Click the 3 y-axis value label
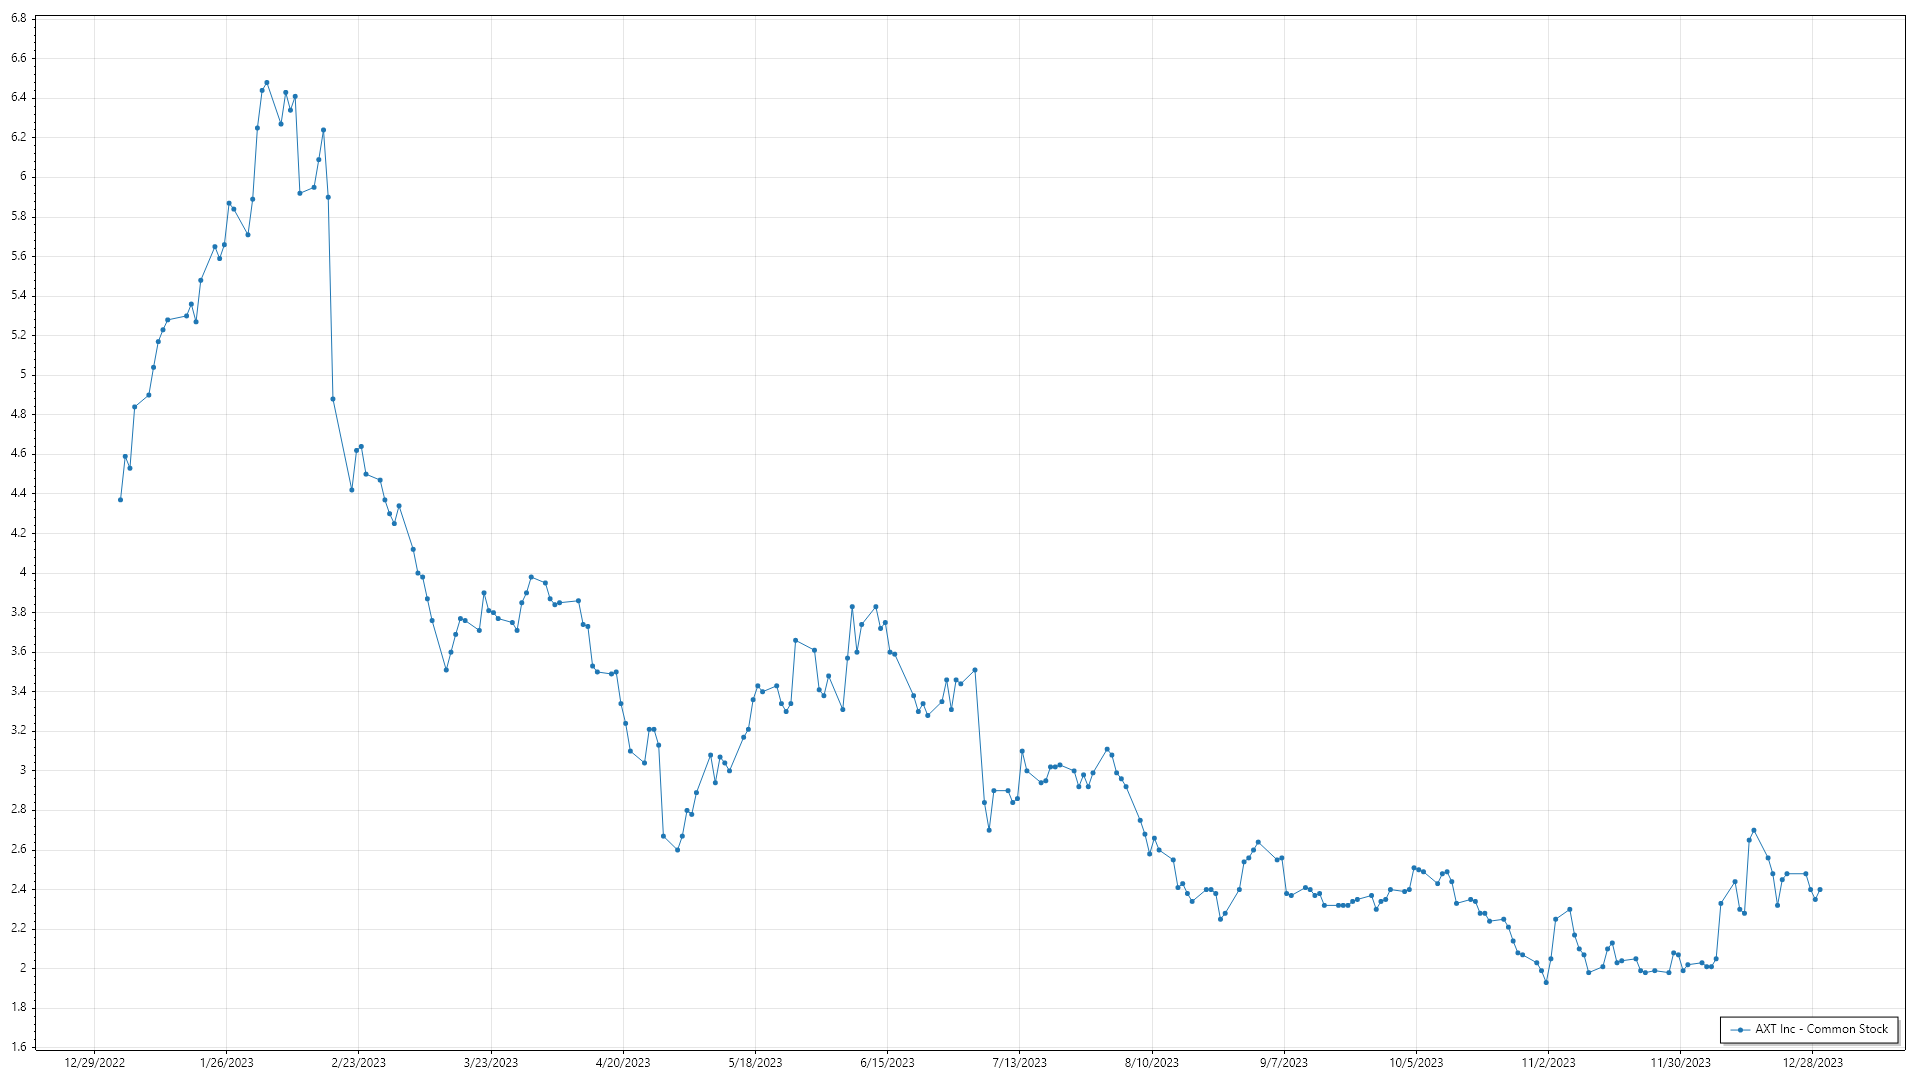The height and width of the screenshot is (1080, 1920). [23, 770]
